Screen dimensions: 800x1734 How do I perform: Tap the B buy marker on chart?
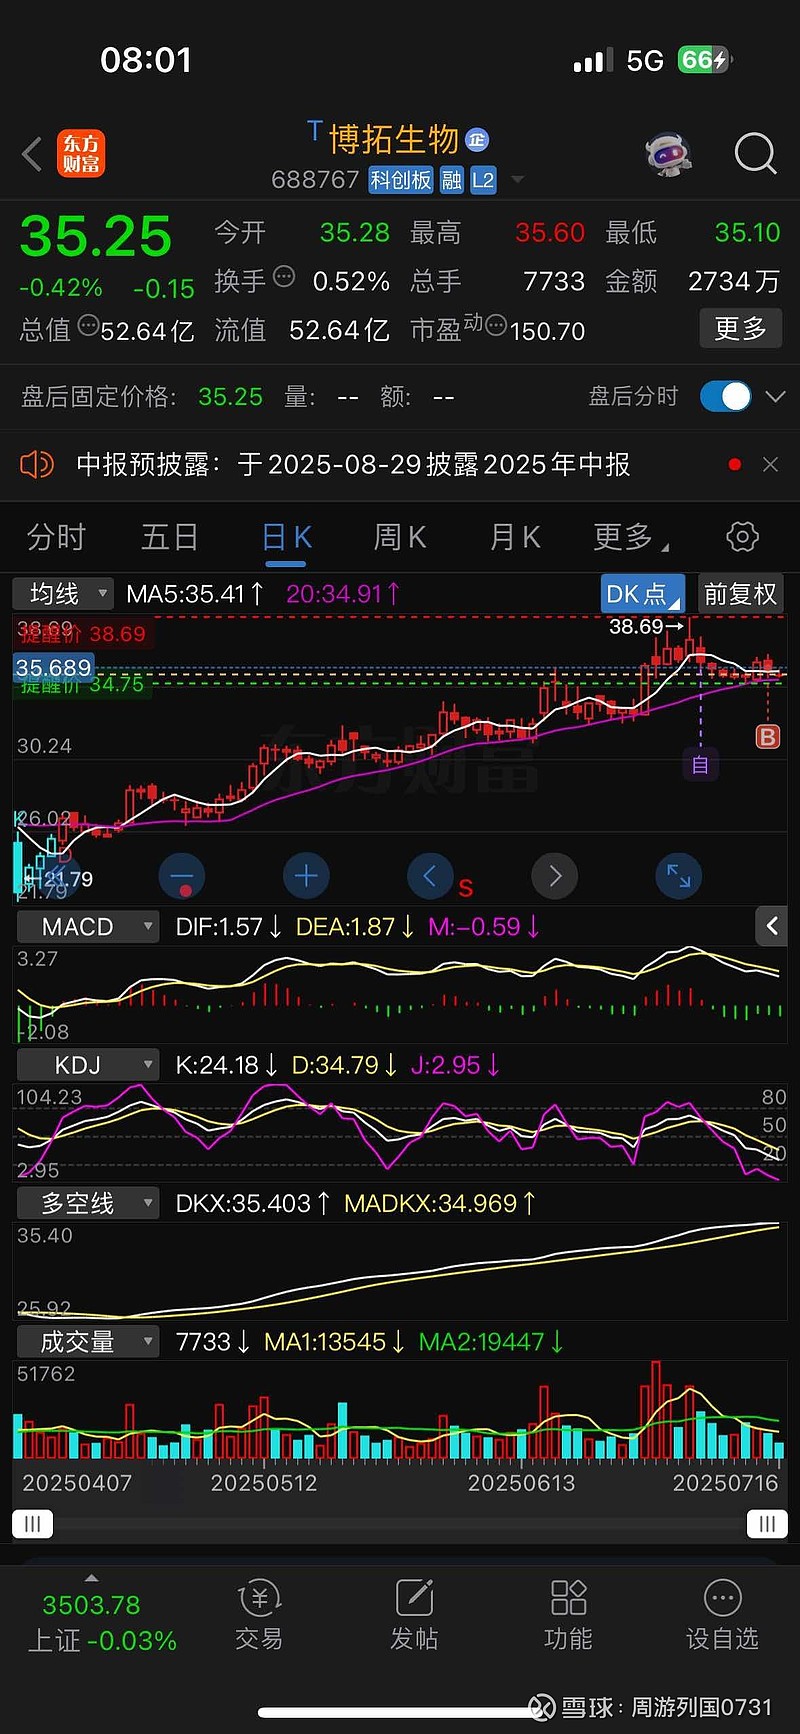768,737
